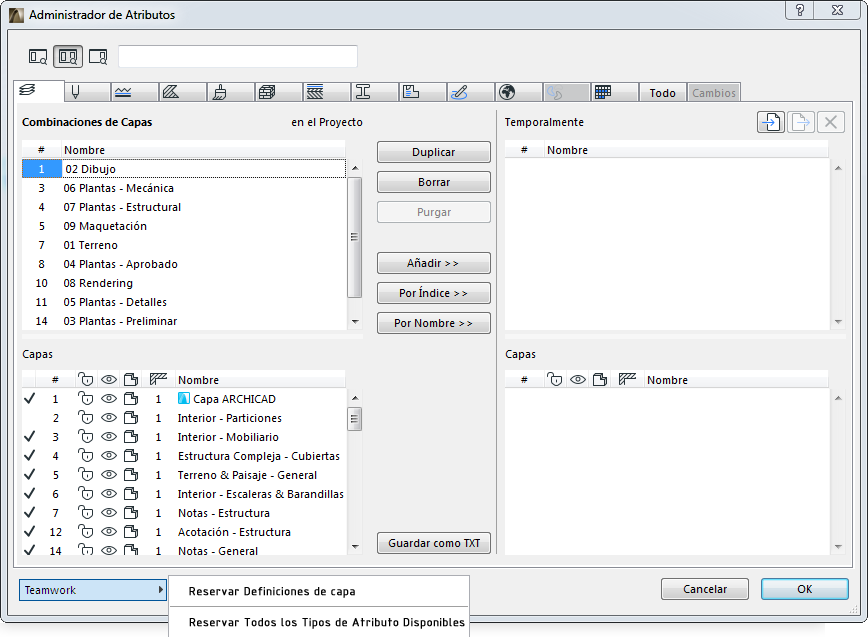Click the Por Índice >> button

[x=433, y=293]
